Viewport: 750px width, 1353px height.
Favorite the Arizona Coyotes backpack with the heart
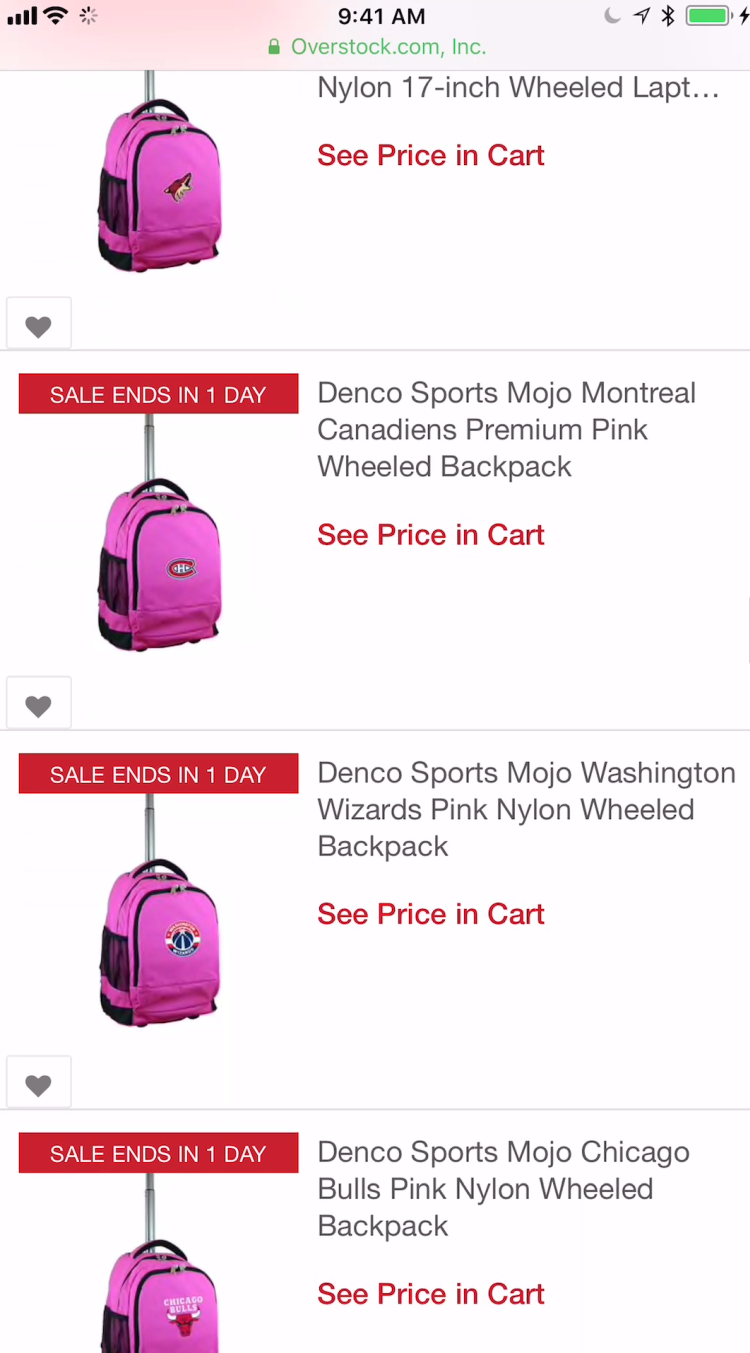38,326
